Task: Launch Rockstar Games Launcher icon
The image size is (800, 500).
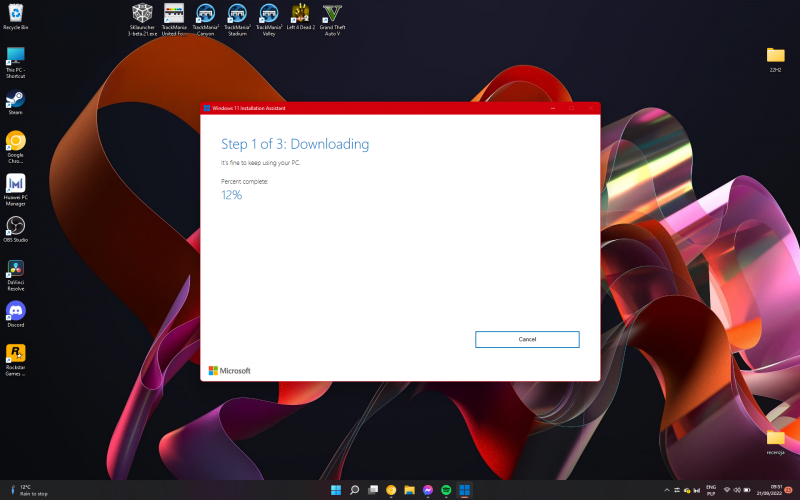Action: click(x=15, y=354)
